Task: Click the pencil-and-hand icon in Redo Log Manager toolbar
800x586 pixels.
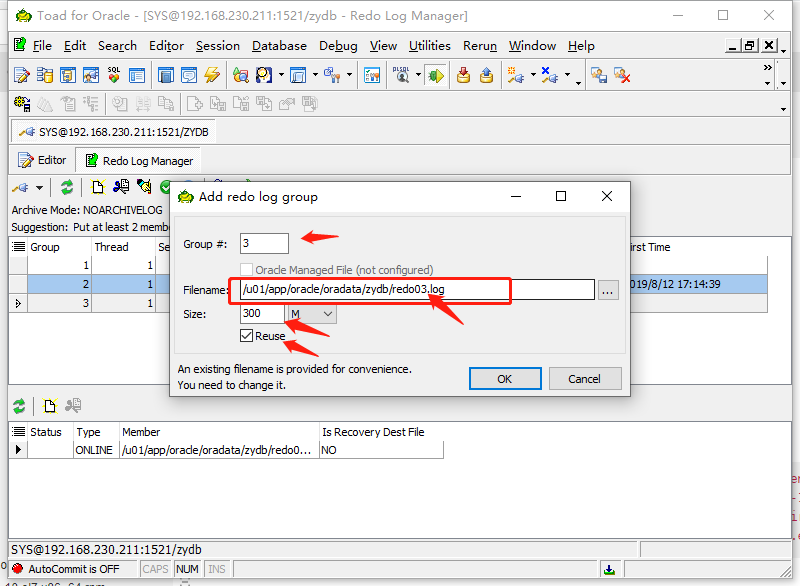Action: [144, 188]
